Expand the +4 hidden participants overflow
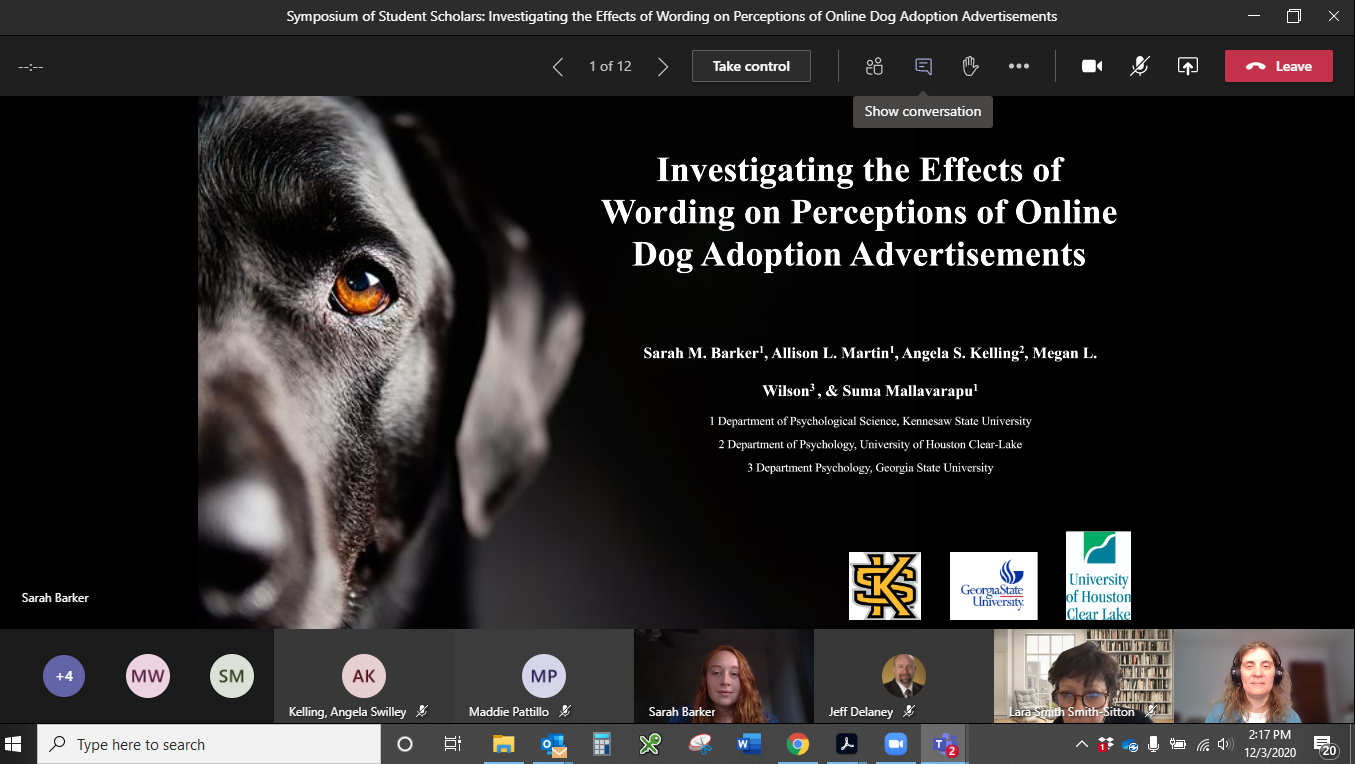1355x764 pixels. click(x=64, y=676)
